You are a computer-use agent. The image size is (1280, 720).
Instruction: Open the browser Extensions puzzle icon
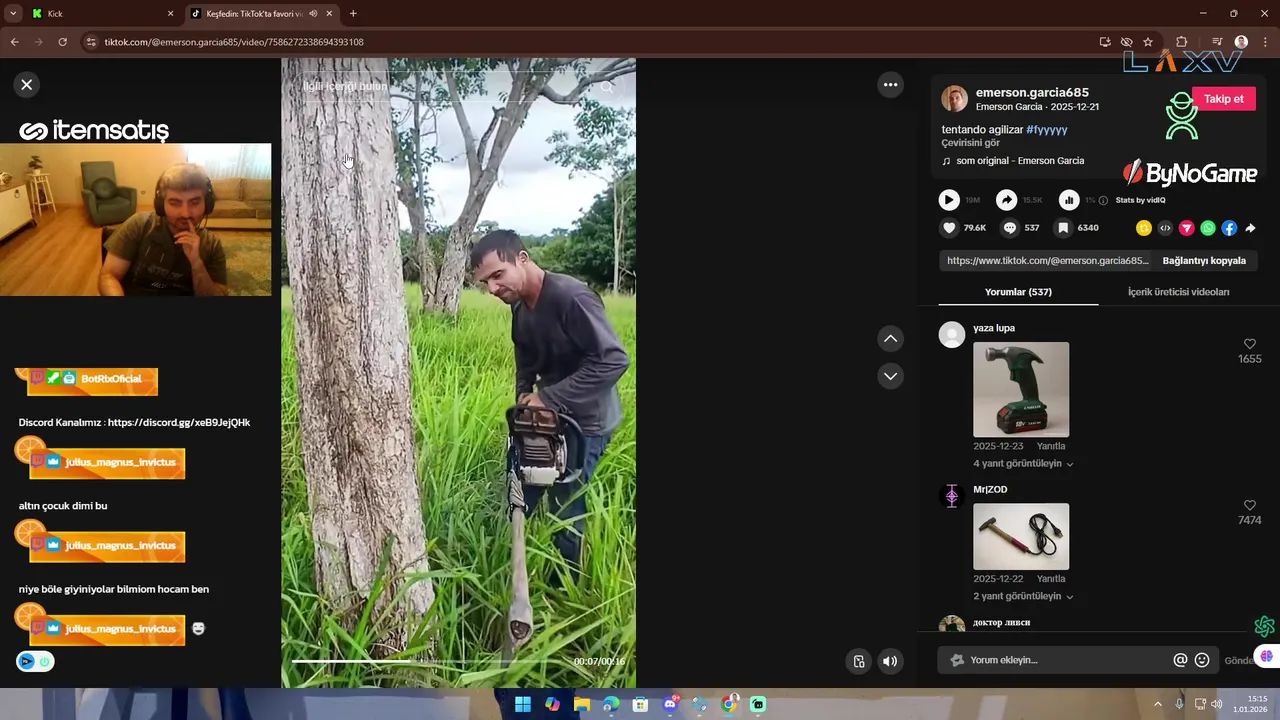(1182, 42)
